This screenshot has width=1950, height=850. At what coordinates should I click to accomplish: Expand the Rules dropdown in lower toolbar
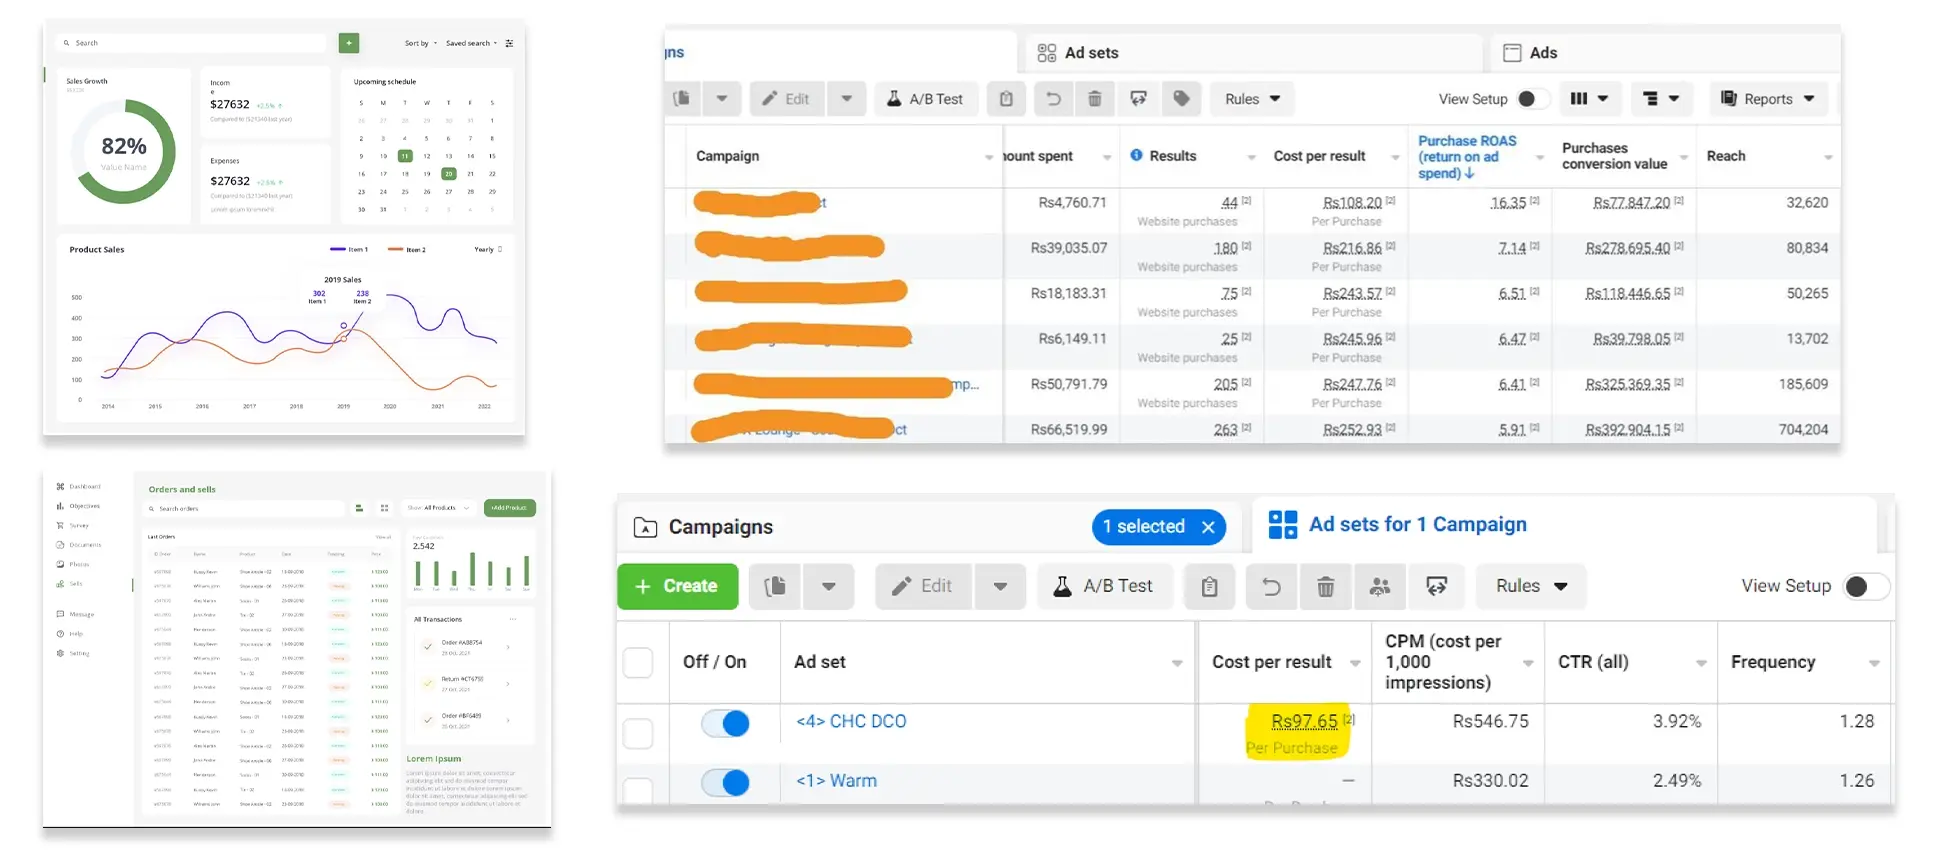(1530, 587)
